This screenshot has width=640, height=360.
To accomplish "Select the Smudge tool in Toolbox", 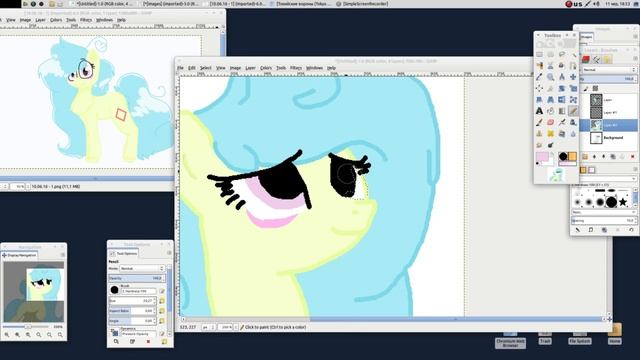I will click(539, 145).
